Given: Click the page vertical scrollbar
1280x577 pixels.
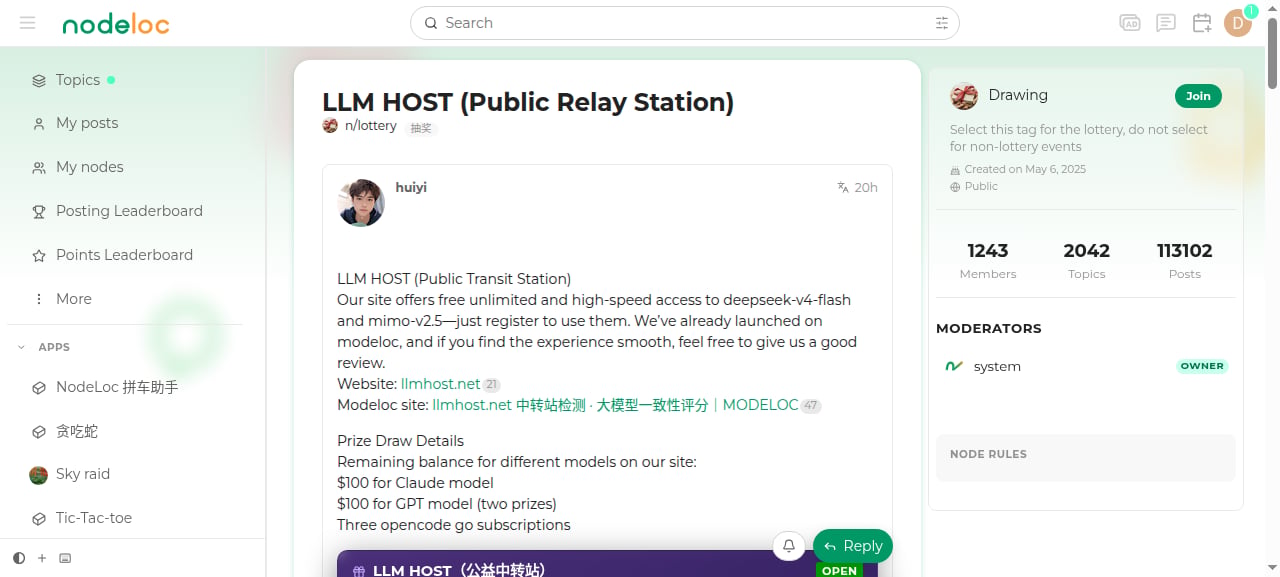Looking at the screenshot, I should [x=1272, y=52].
